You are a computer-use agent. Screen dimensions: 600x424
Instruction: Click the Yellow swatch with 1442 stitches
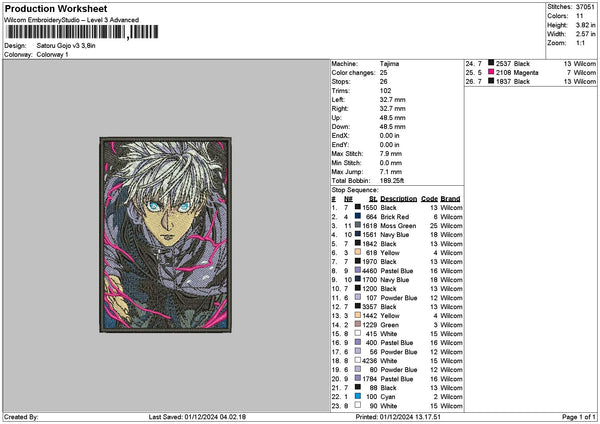[358, 315]
